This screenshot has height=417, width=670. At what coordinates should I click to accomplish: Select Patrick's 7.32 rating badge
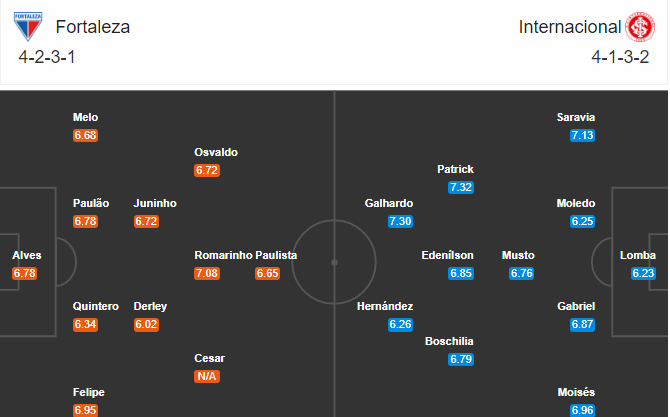461,187
